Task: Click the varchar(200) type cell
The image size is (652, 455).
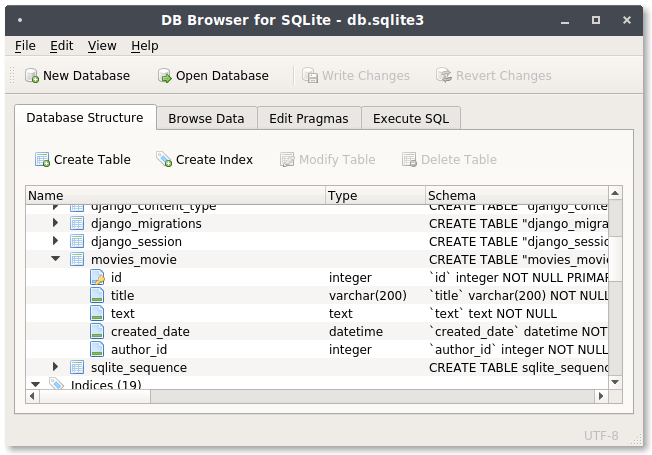Action: coord(368,295)
